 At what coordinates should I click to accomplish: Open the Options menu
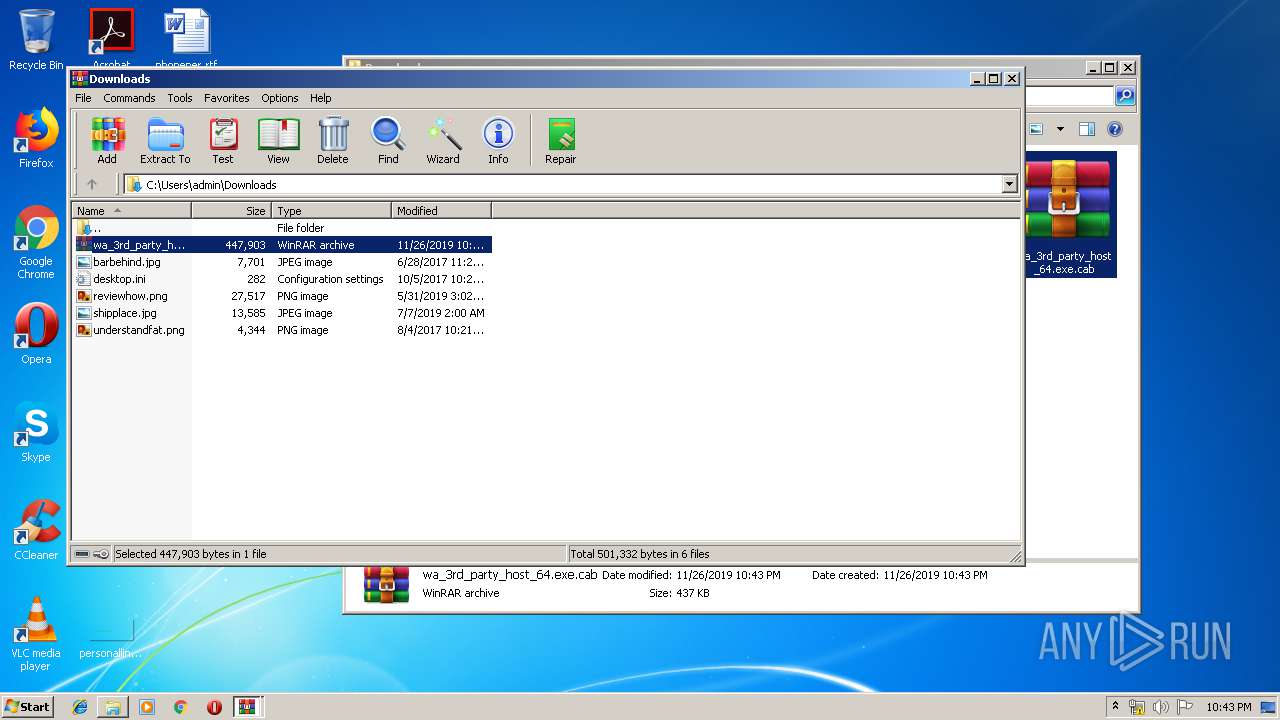pyautogui.click(x=280, y=98)
